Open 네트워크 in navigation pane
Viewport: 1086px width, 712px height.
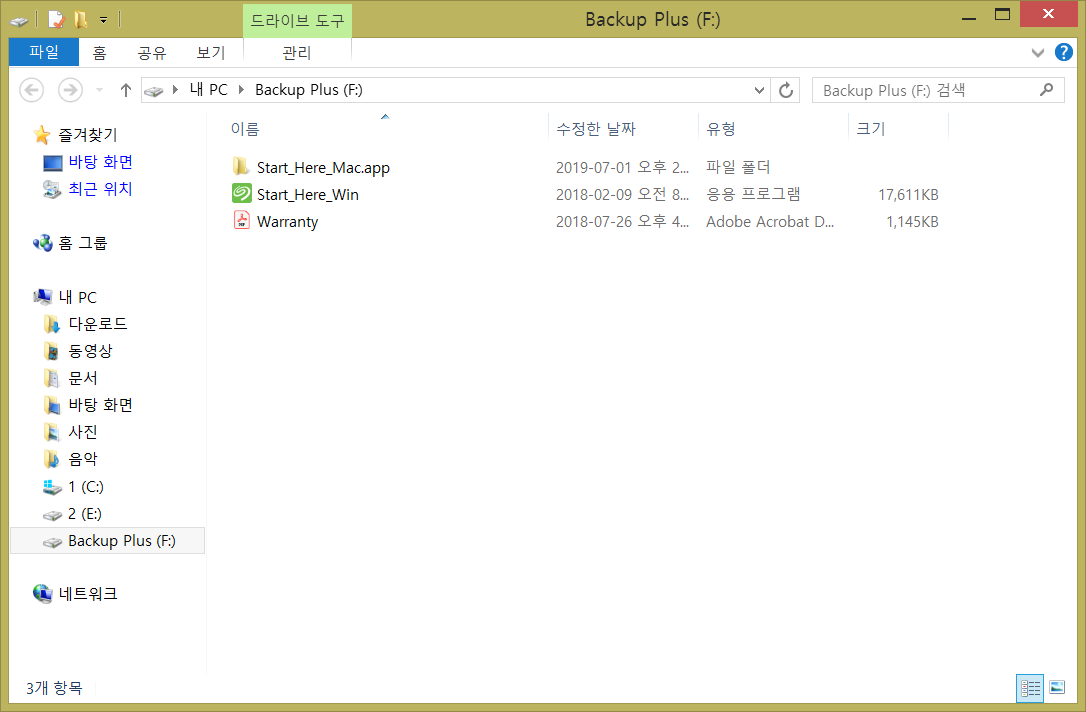[x=88, y=594]
